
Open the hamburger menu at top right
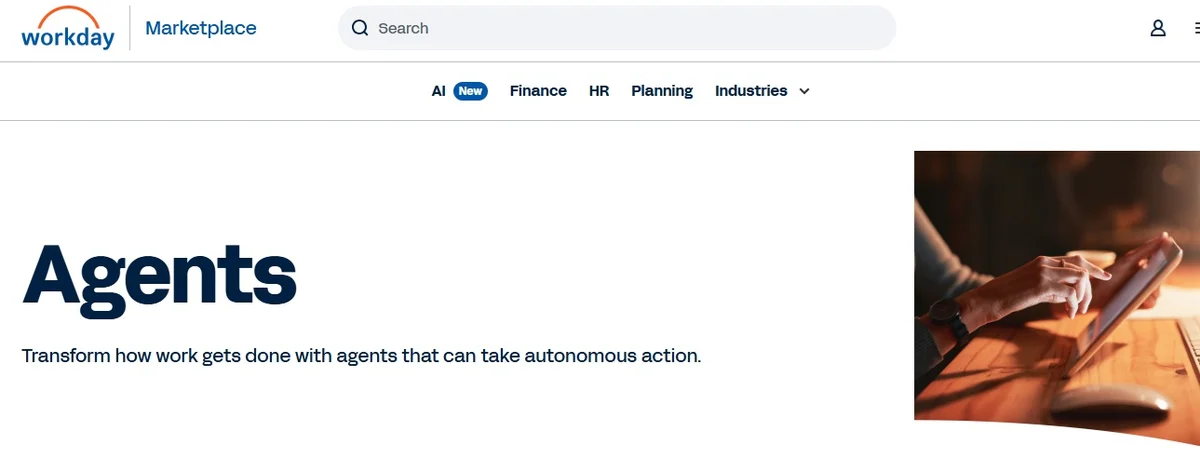pyautogui.click(x=1194, y=28)
